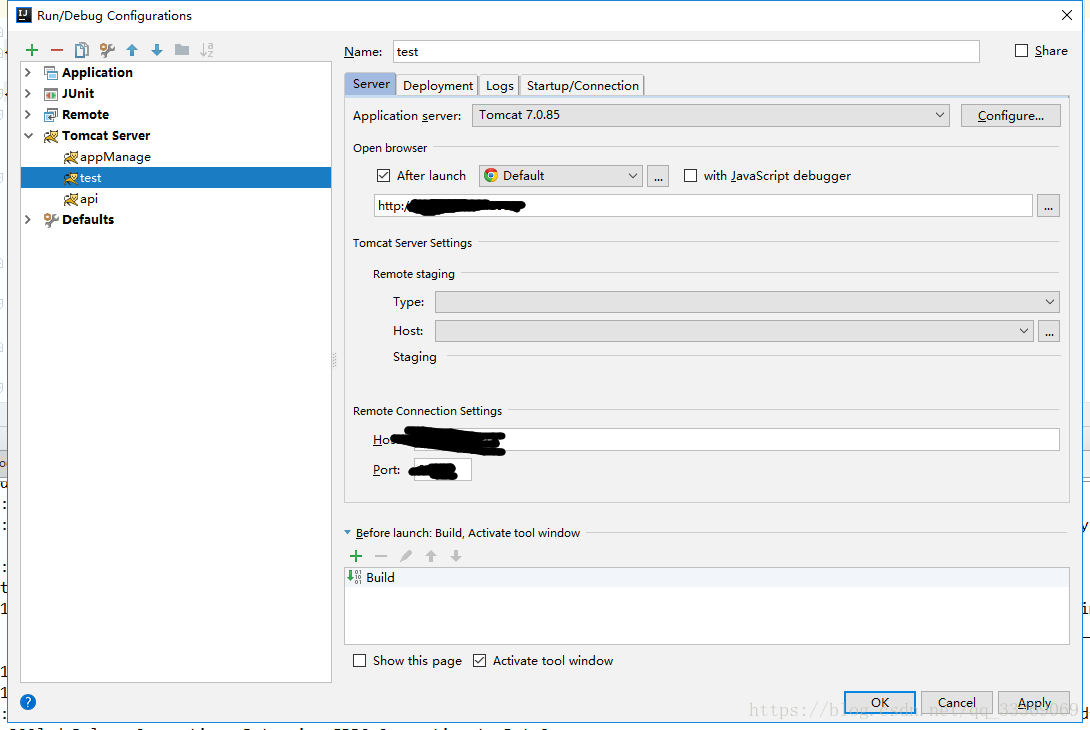This screenshot has height=730, width=1090.
Task: Collapse the Tomcat Server node
Action: [29, 136]
